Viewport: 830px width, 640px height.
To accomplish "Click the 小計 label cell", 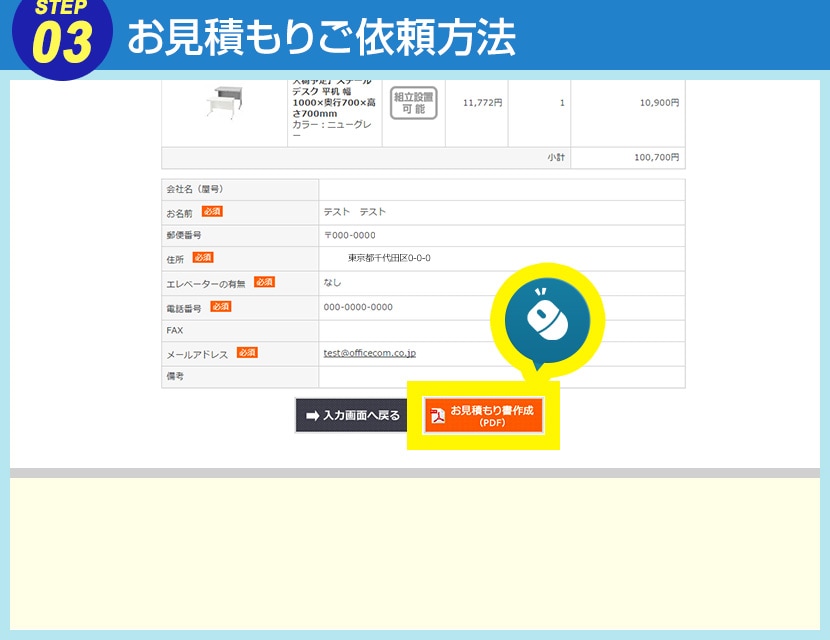I will [366, 158].
